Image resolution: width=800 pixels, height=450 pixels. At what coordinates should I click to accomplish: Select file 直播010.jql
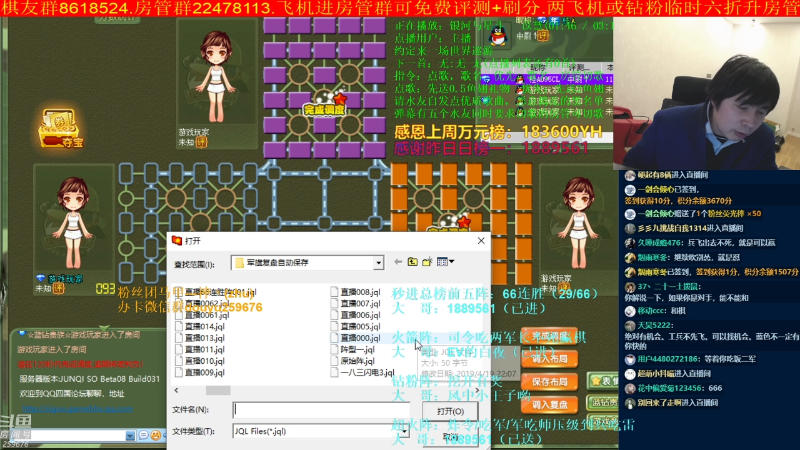[199, 361]
